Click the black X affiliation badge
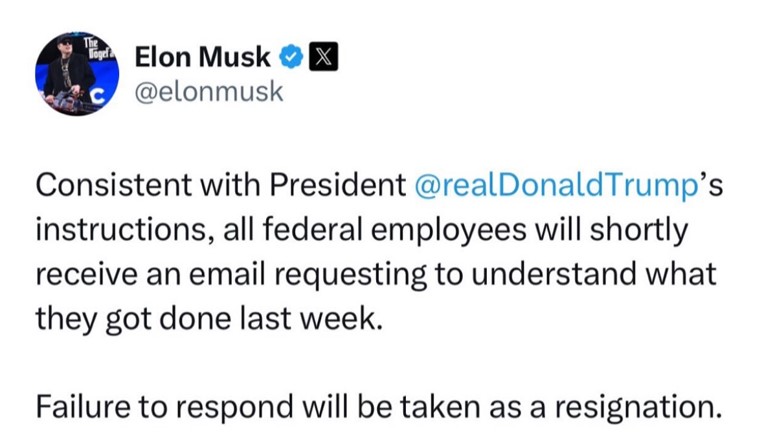 (323, 56)
